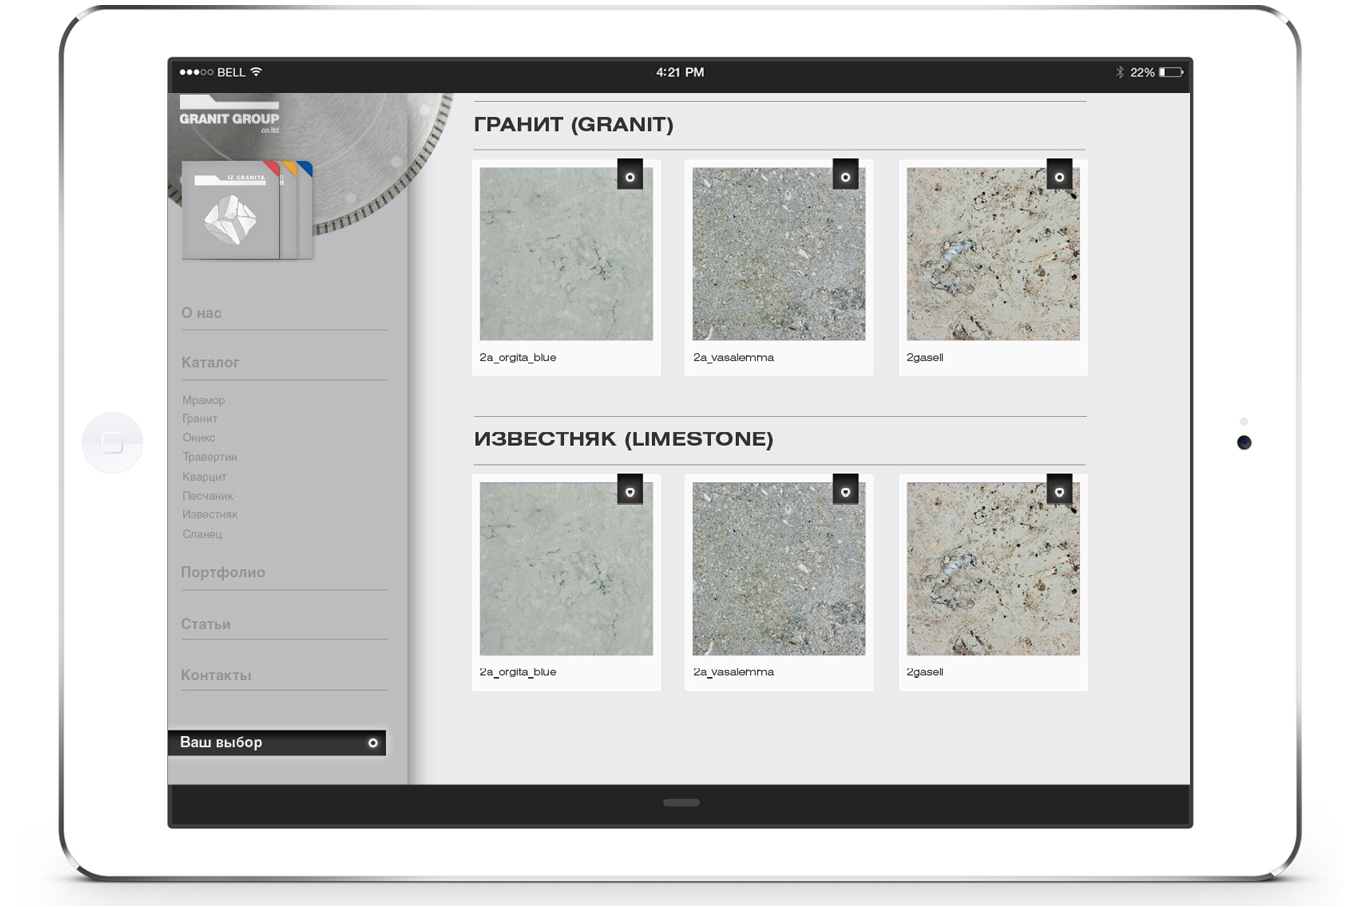Tap the battery icon in status bar
Screen dimensions: 1360x907
coord(1171,72)
